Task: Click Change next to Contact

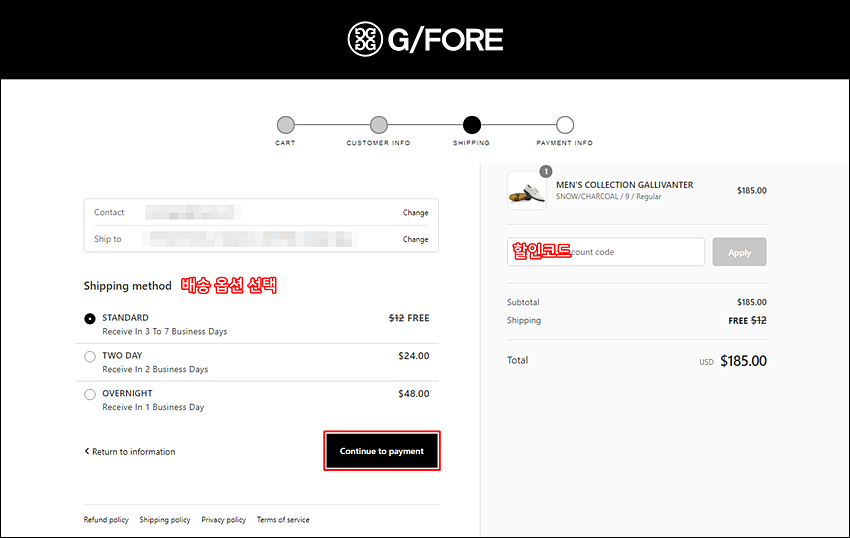Action: (415, 213)
